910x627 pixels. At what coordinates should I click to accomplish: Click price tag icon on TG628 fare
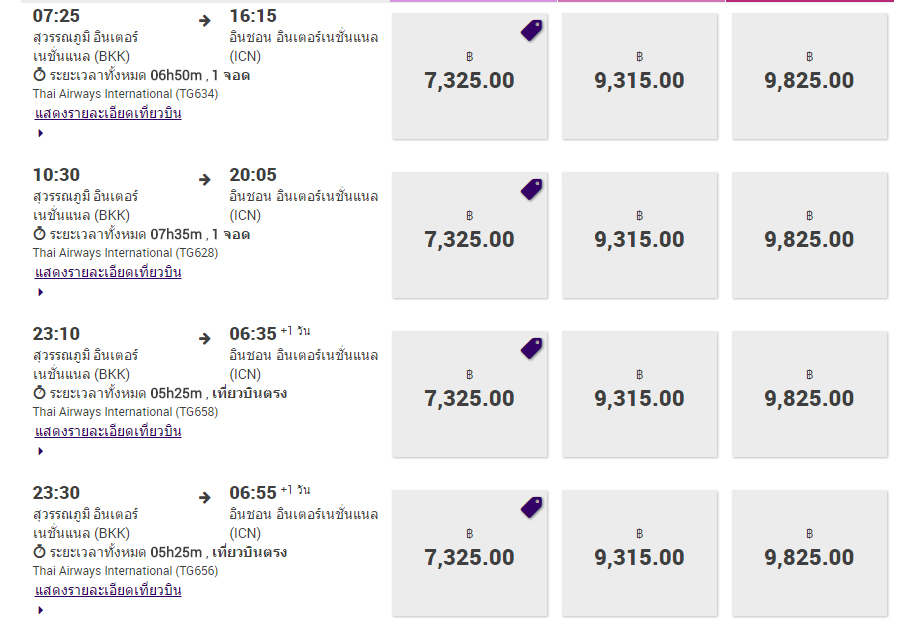[532, 189]
